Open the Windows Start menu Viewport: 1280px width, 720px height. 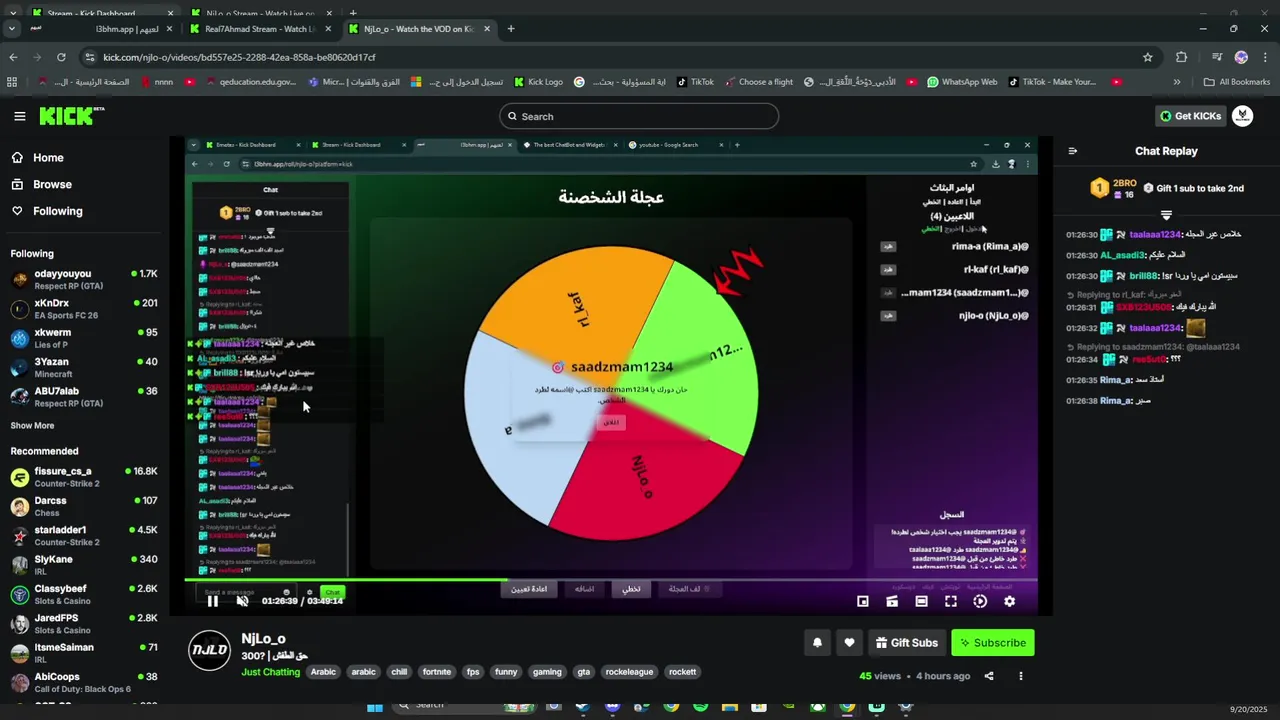375,707
